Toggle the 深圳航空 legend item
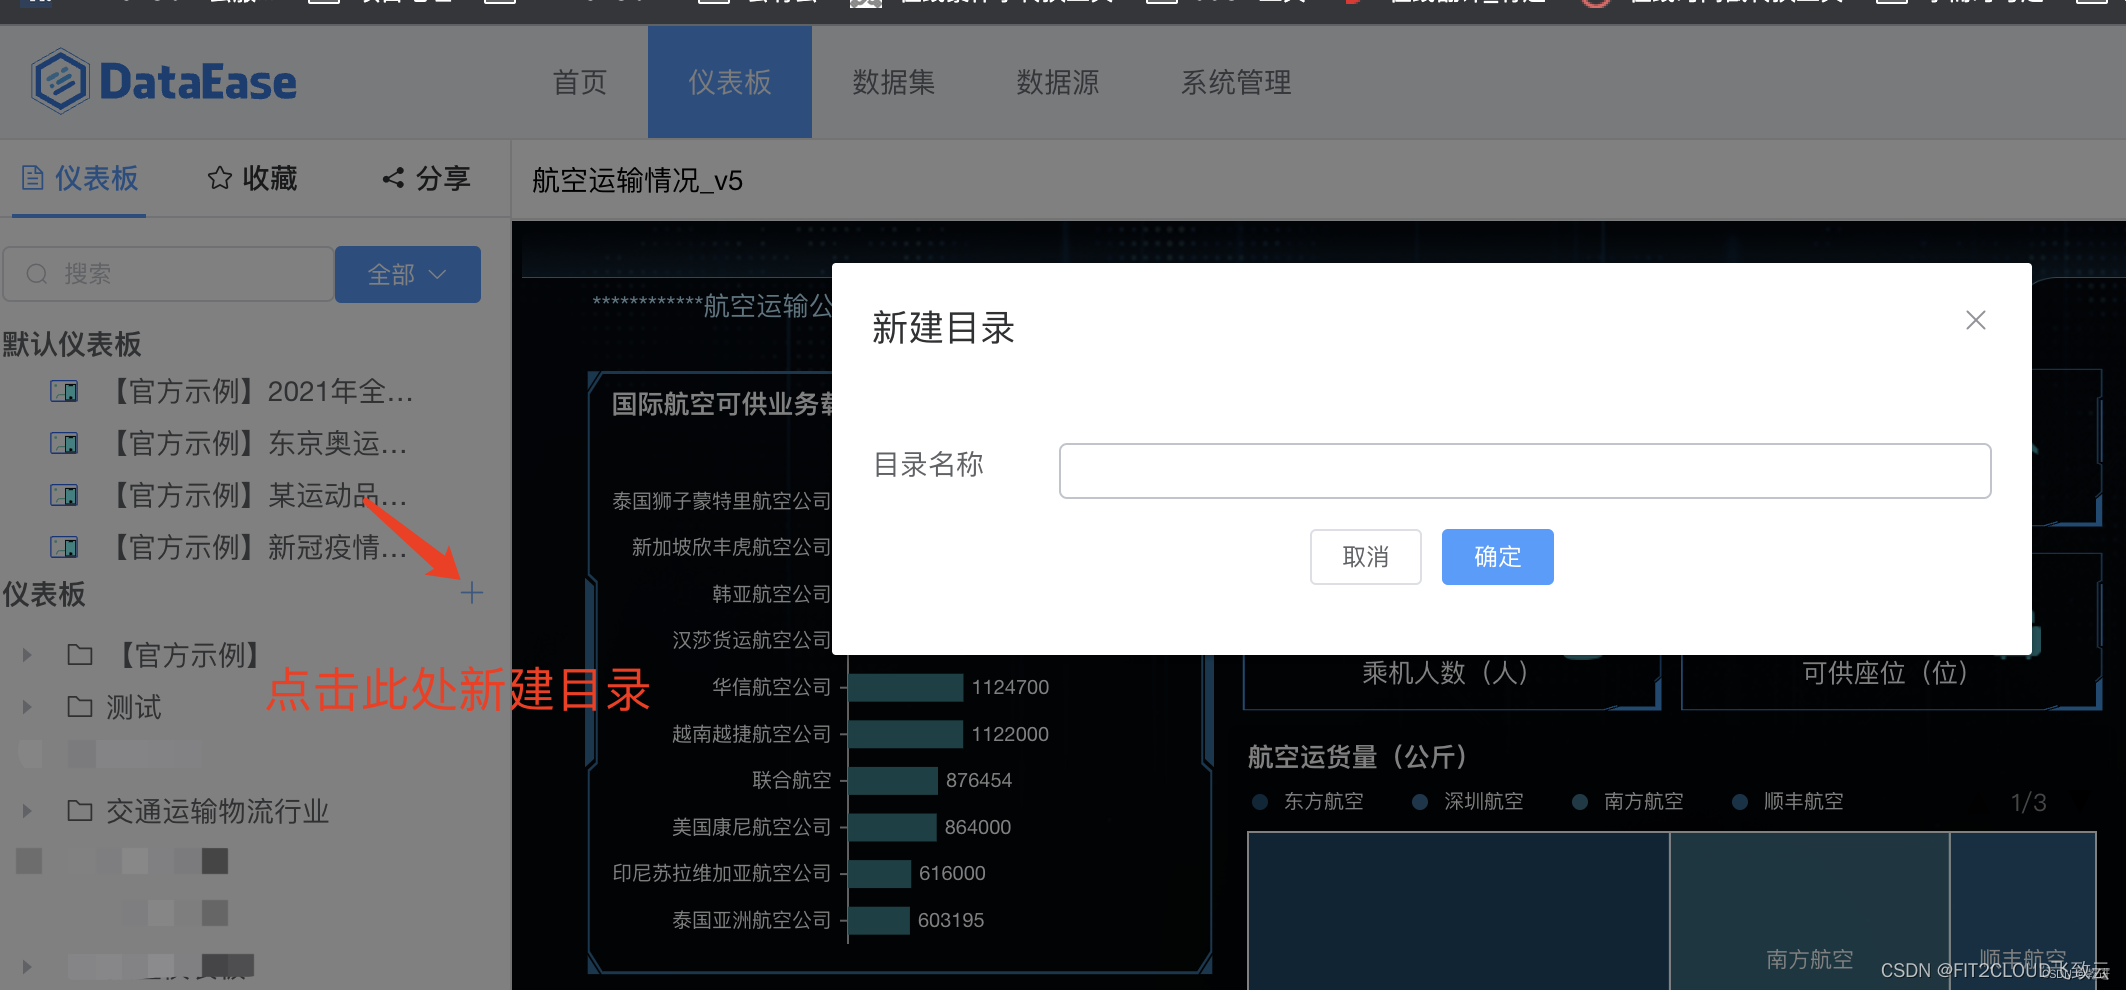2126x990 pixels. tap(1483, 801)
